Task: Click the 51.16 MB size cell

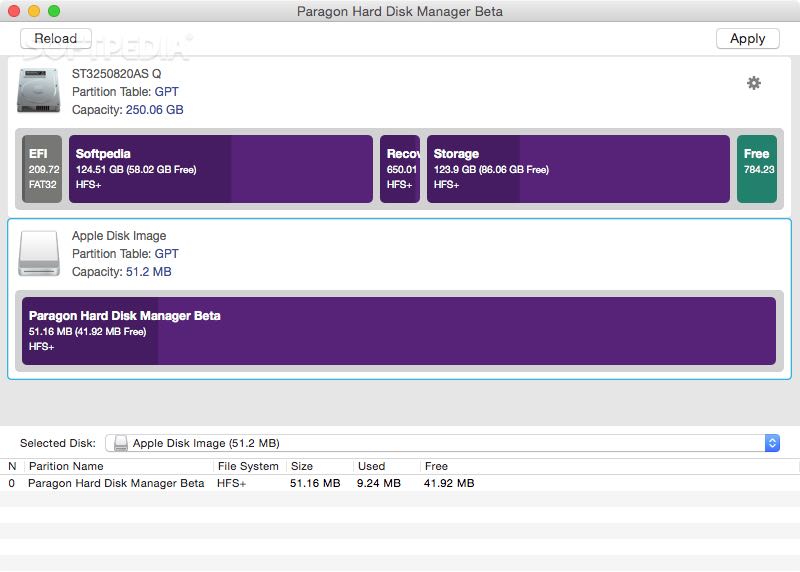Action: coord(315,483)
